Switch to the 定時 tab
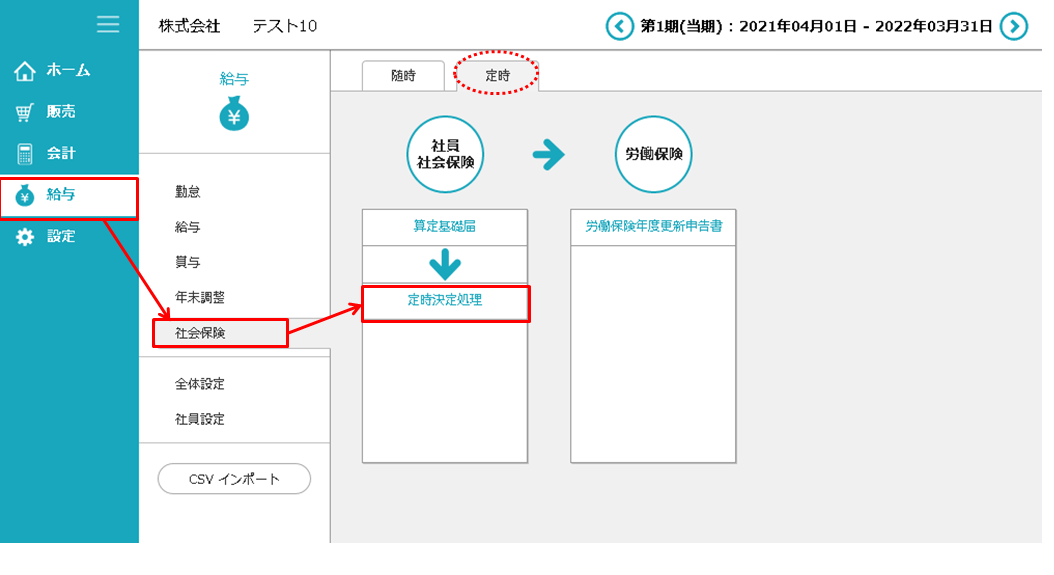The width and height of the screenshot is (1054, 575). pyautogui.click(x=497, y=76)
